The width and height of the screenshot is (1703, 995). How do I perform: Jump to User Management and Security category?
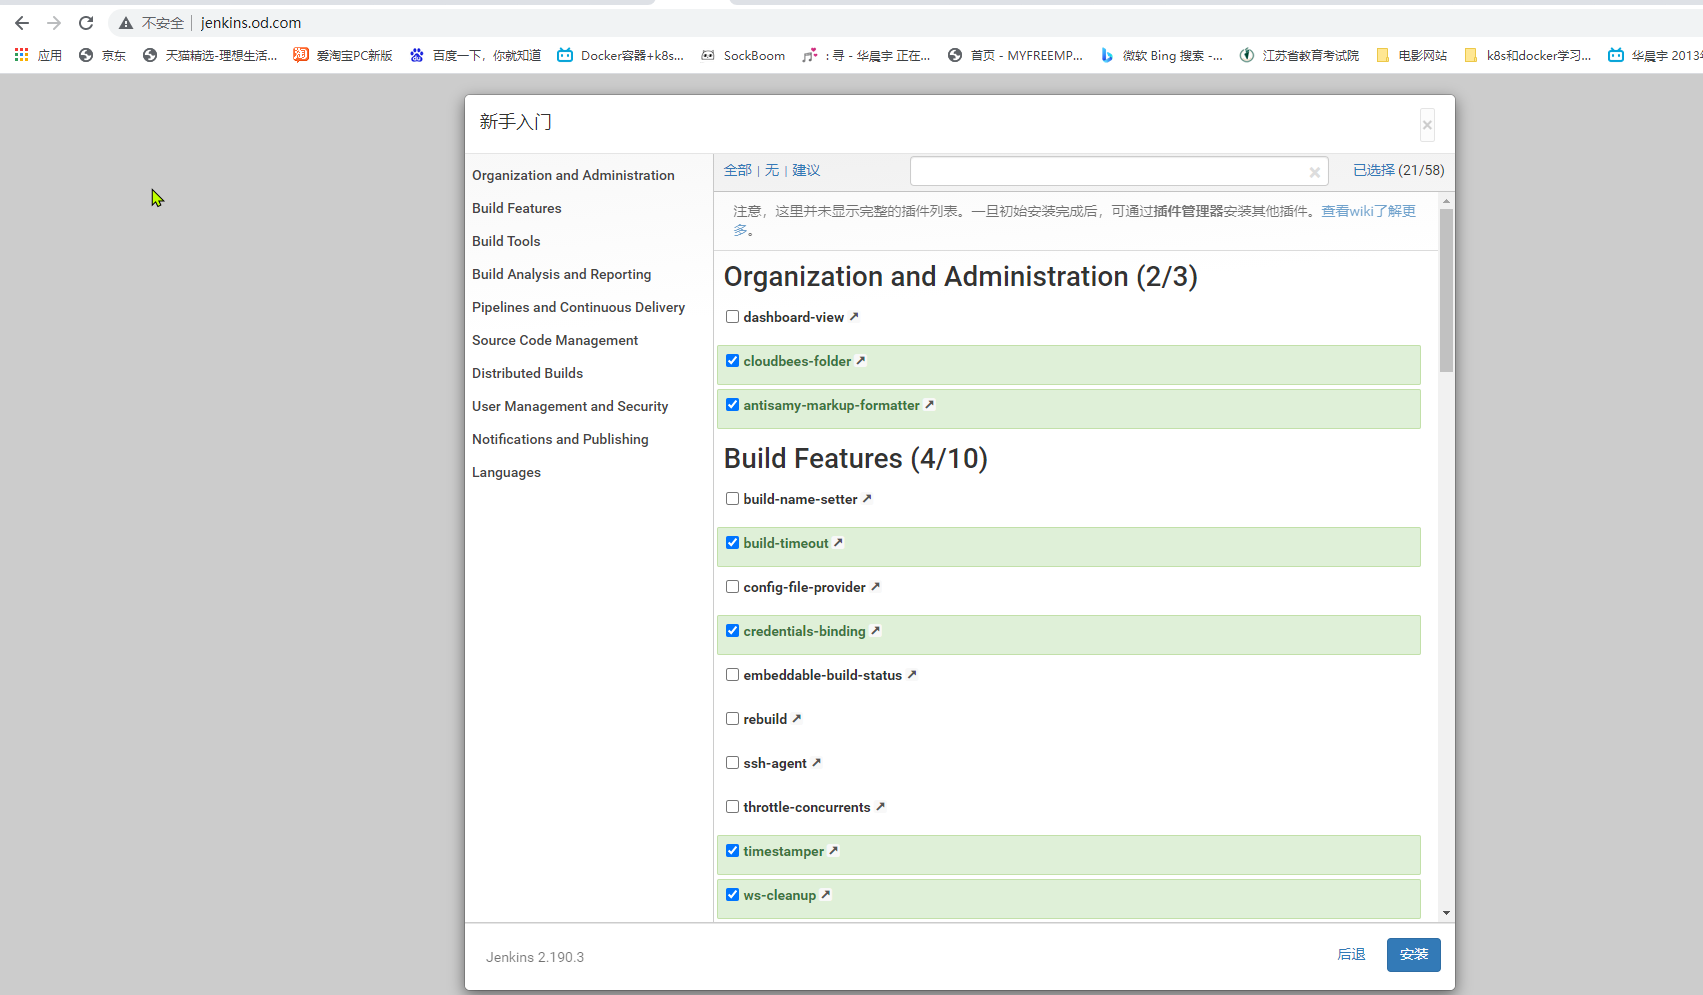coord(570,406)
